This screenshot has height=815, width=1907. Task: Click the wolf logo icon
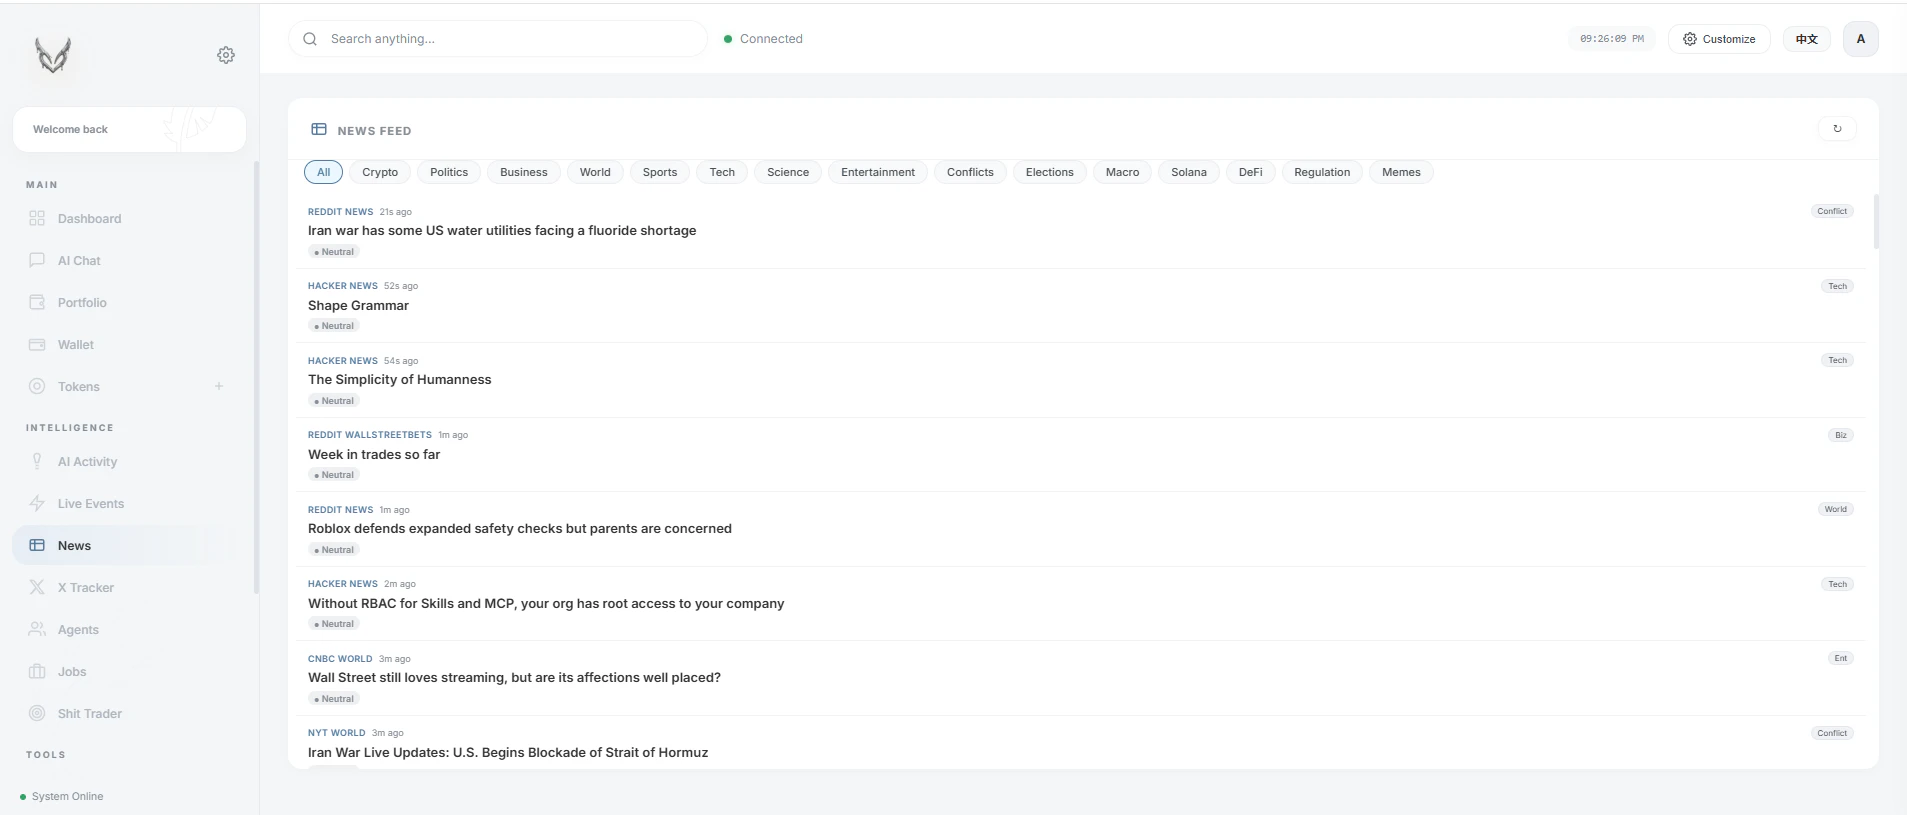tap(53, 55)
